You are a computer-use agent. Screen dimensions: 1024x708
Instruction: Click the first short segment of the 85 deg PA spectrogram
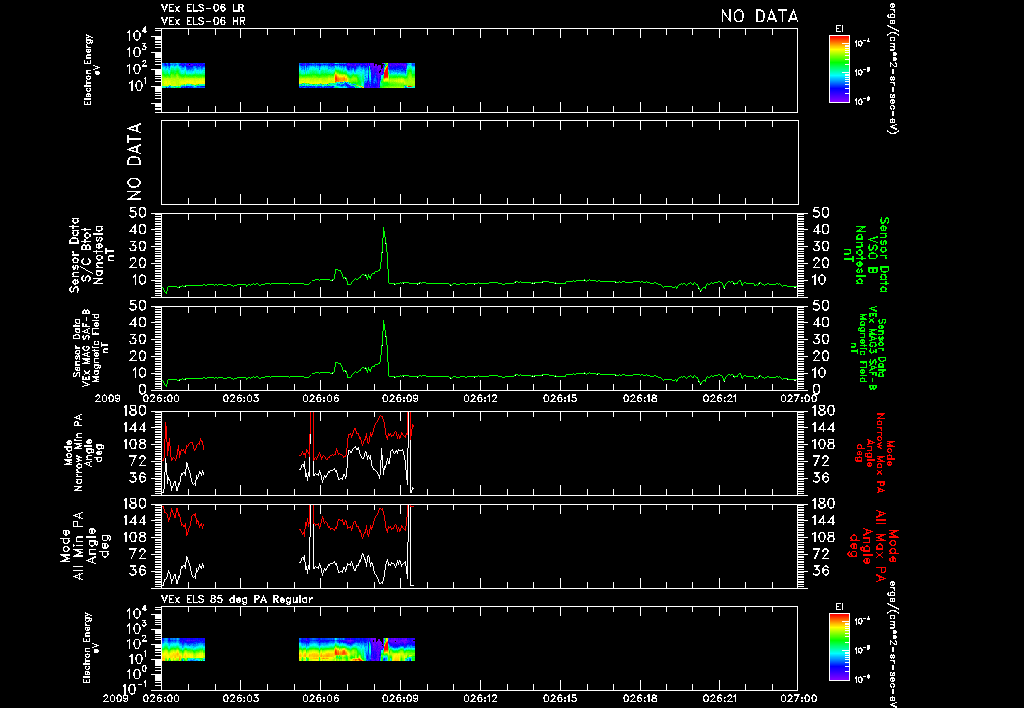[183, 649]
